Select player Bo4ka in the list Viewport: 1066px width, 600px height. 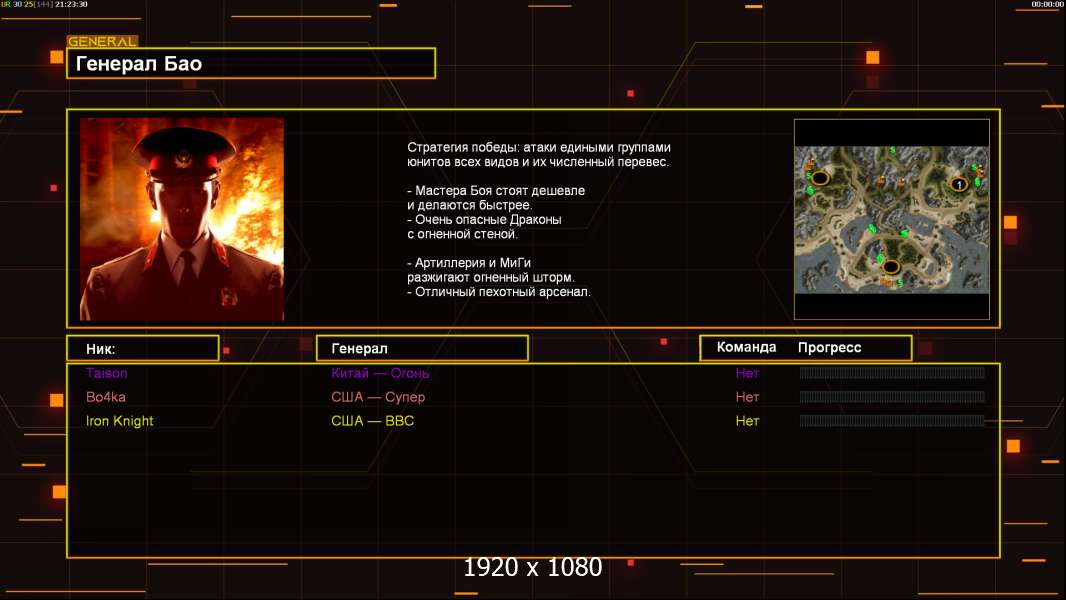pos(105,397)
